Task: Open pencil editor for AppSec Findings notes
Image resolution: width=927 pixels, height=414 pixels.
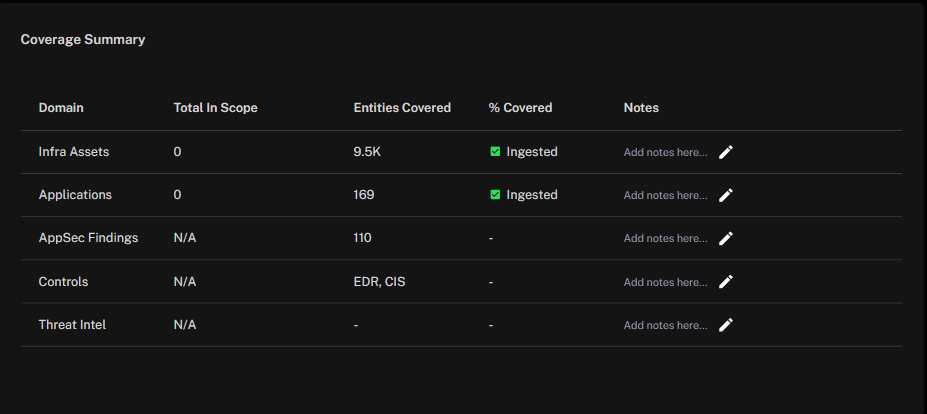Action: pyautogui.click(x=725, y=238)
